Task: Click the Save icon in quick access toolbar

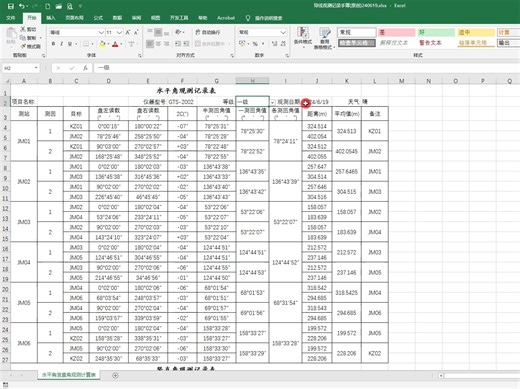Action: (11, 6)
